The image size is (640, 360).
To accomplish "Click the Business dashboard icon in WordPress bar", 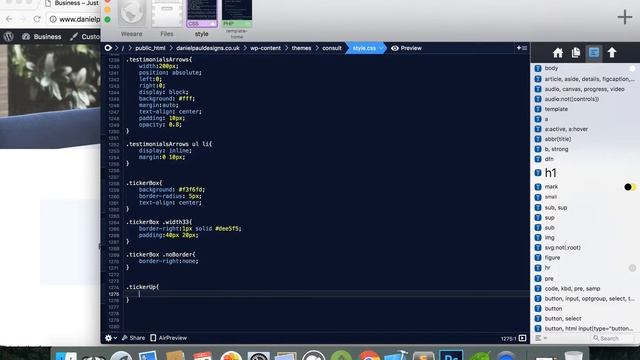I will pyautogui.click(x=26, y=37).
